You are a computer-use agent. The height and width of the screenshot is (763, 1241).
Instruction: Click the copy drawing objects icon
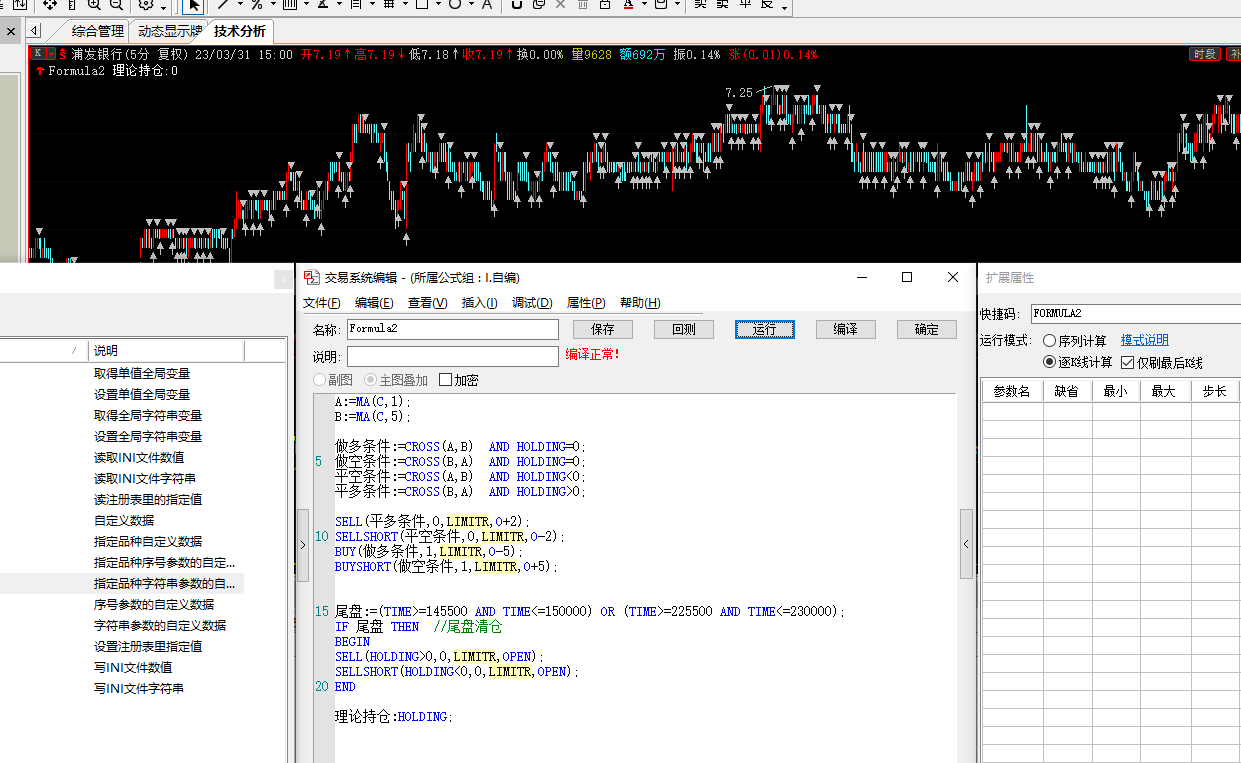point(539,5)
